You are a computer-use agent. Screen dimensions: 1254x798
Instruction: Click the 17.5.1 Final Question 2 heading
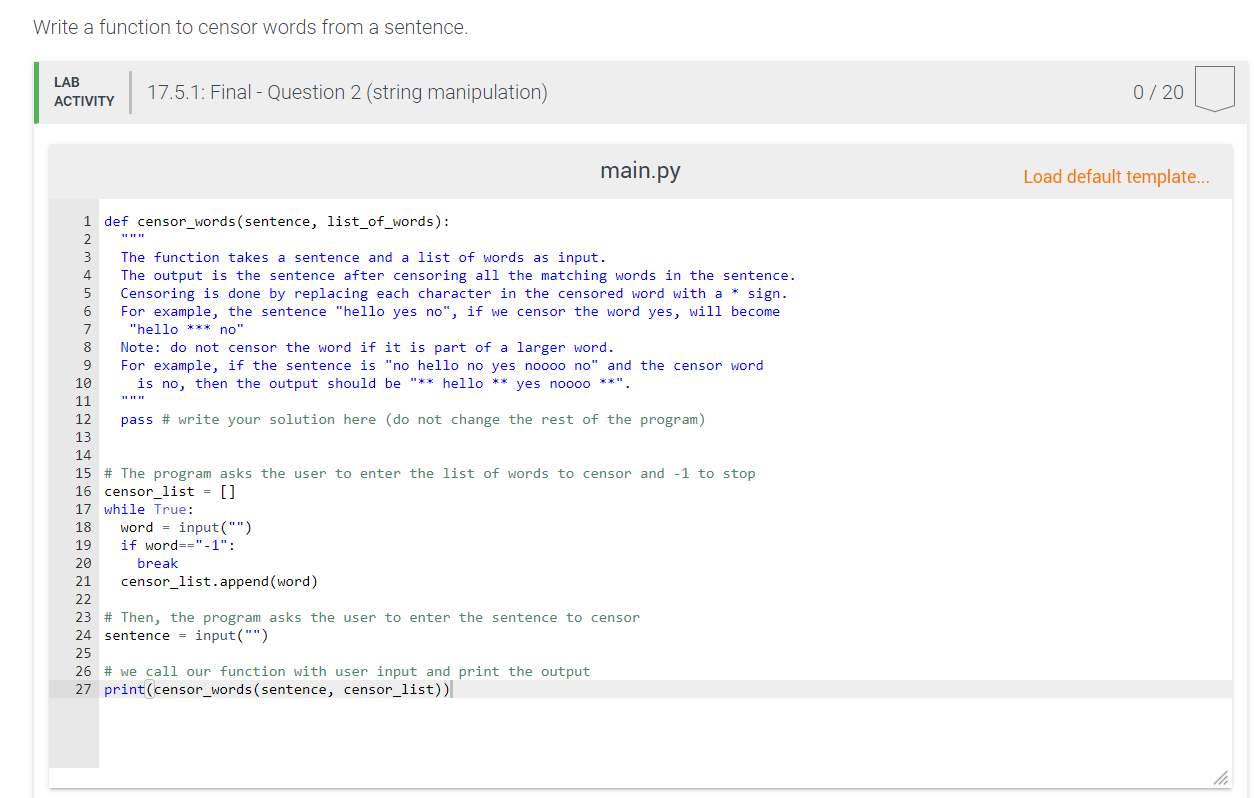[347, 92]
